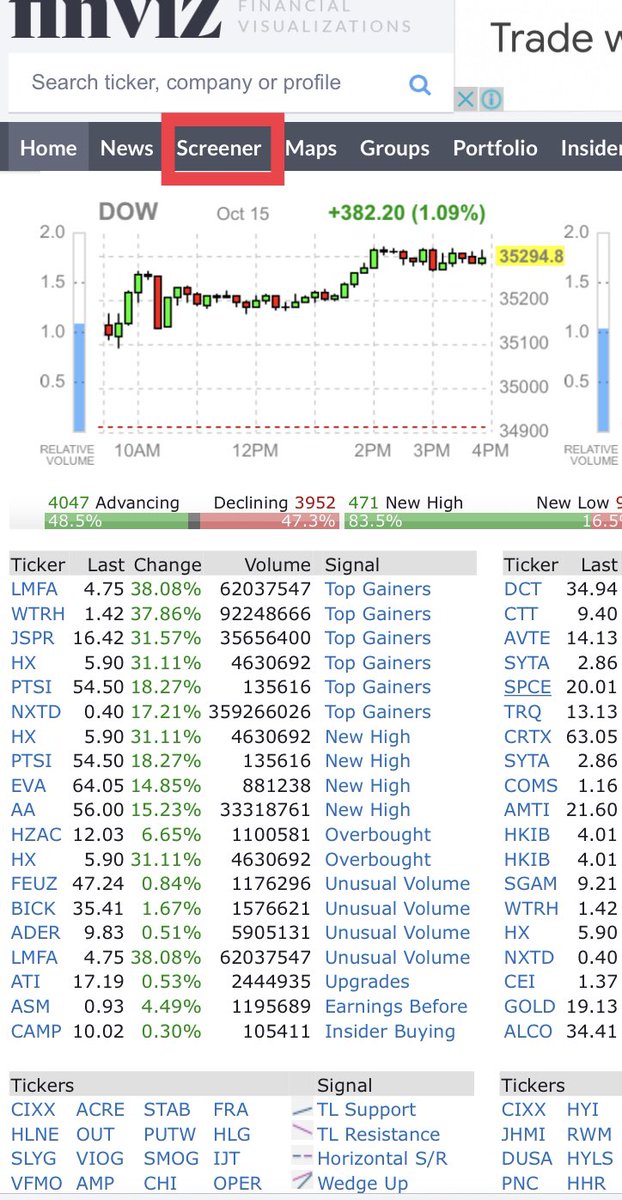Open AMTI ticker link
The width and height of the screenshot is (622, 1200).
click(527, 810)
